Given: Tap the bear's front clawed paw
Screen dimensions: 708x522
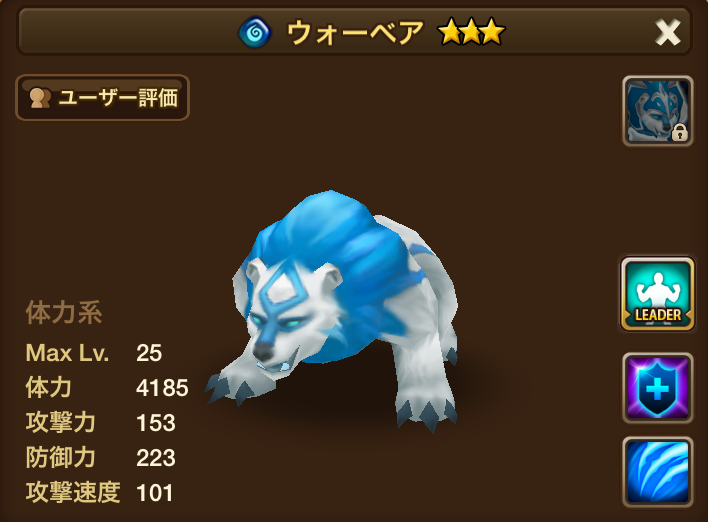Looking at the screenshot, I should pyautogui.click(x=239, y=385).
